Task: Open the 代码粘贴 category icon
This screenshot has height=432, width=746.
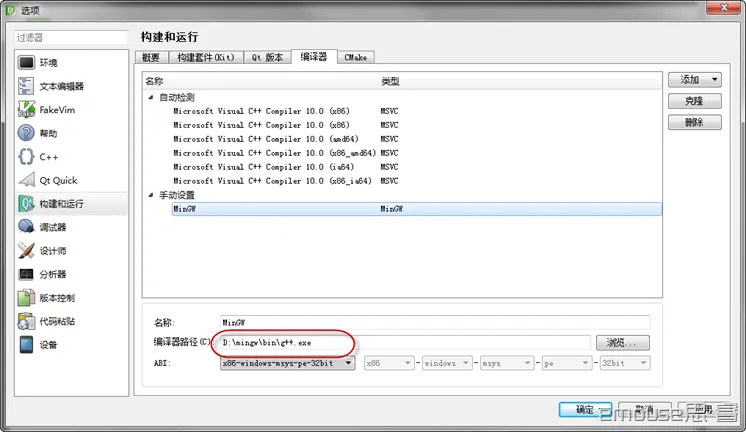Action: tap(26, 321)
